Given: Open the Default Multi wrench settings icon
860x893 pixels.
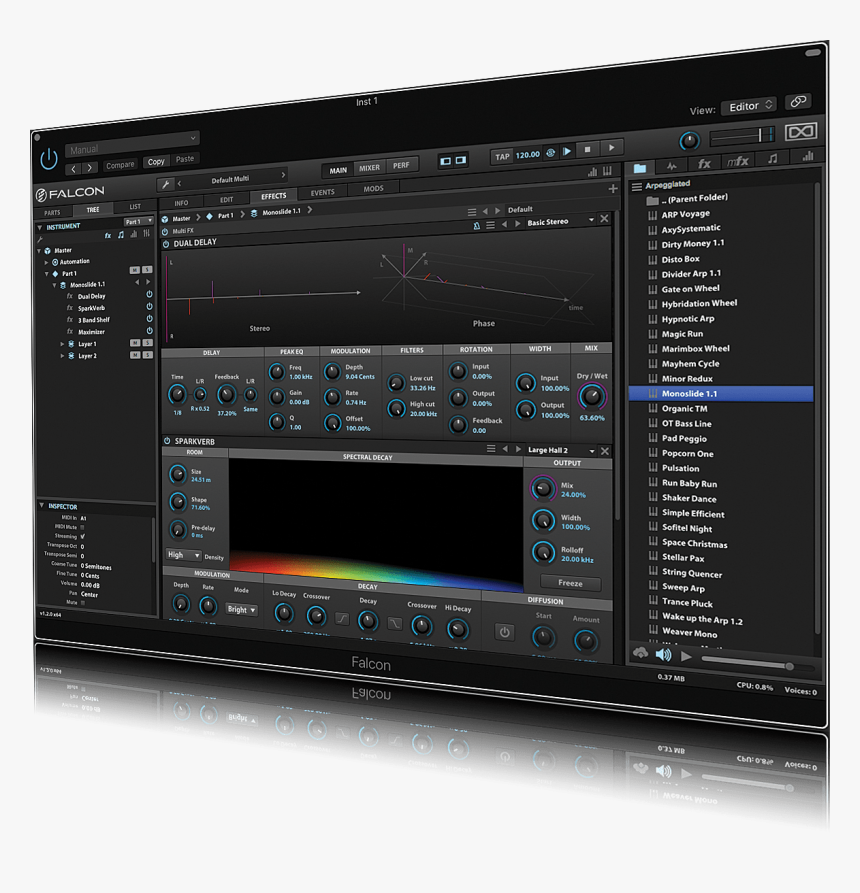Looking at the screenshot, I should 166,184.
